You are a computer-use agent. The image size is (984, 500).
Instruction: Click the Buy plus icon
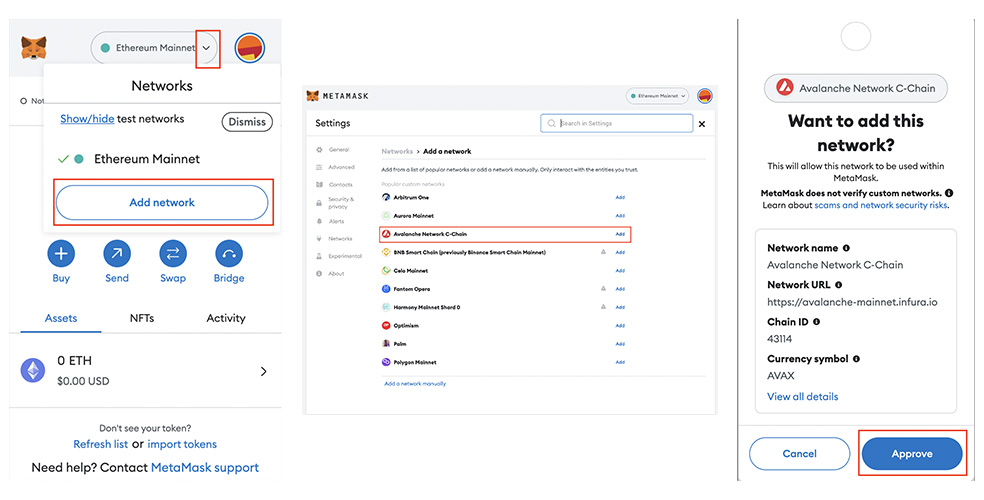(x=61, y=253)
